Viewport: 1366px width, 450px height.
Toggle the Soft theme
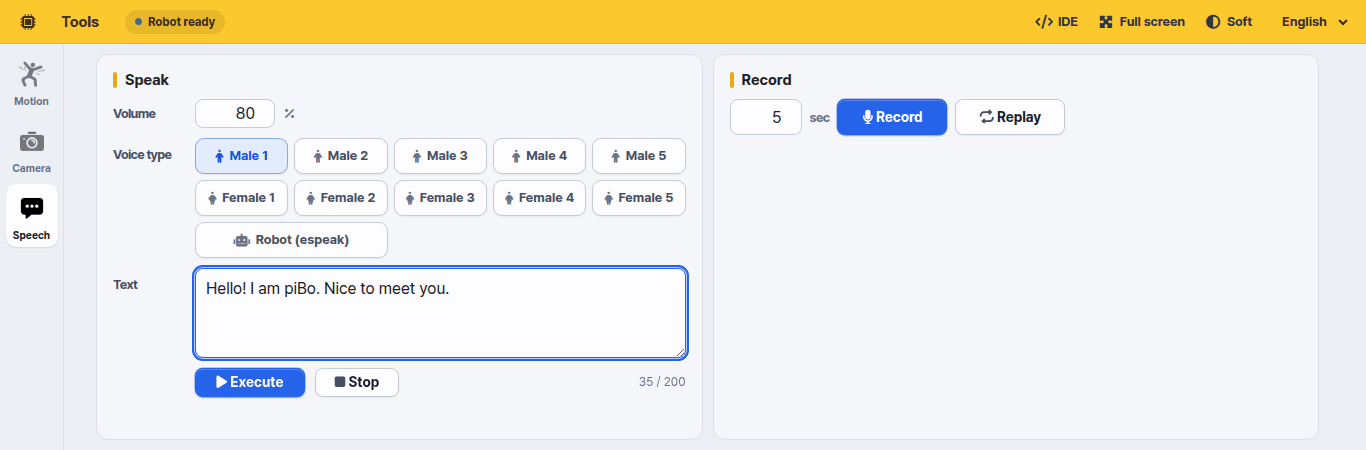(1229, 22)
